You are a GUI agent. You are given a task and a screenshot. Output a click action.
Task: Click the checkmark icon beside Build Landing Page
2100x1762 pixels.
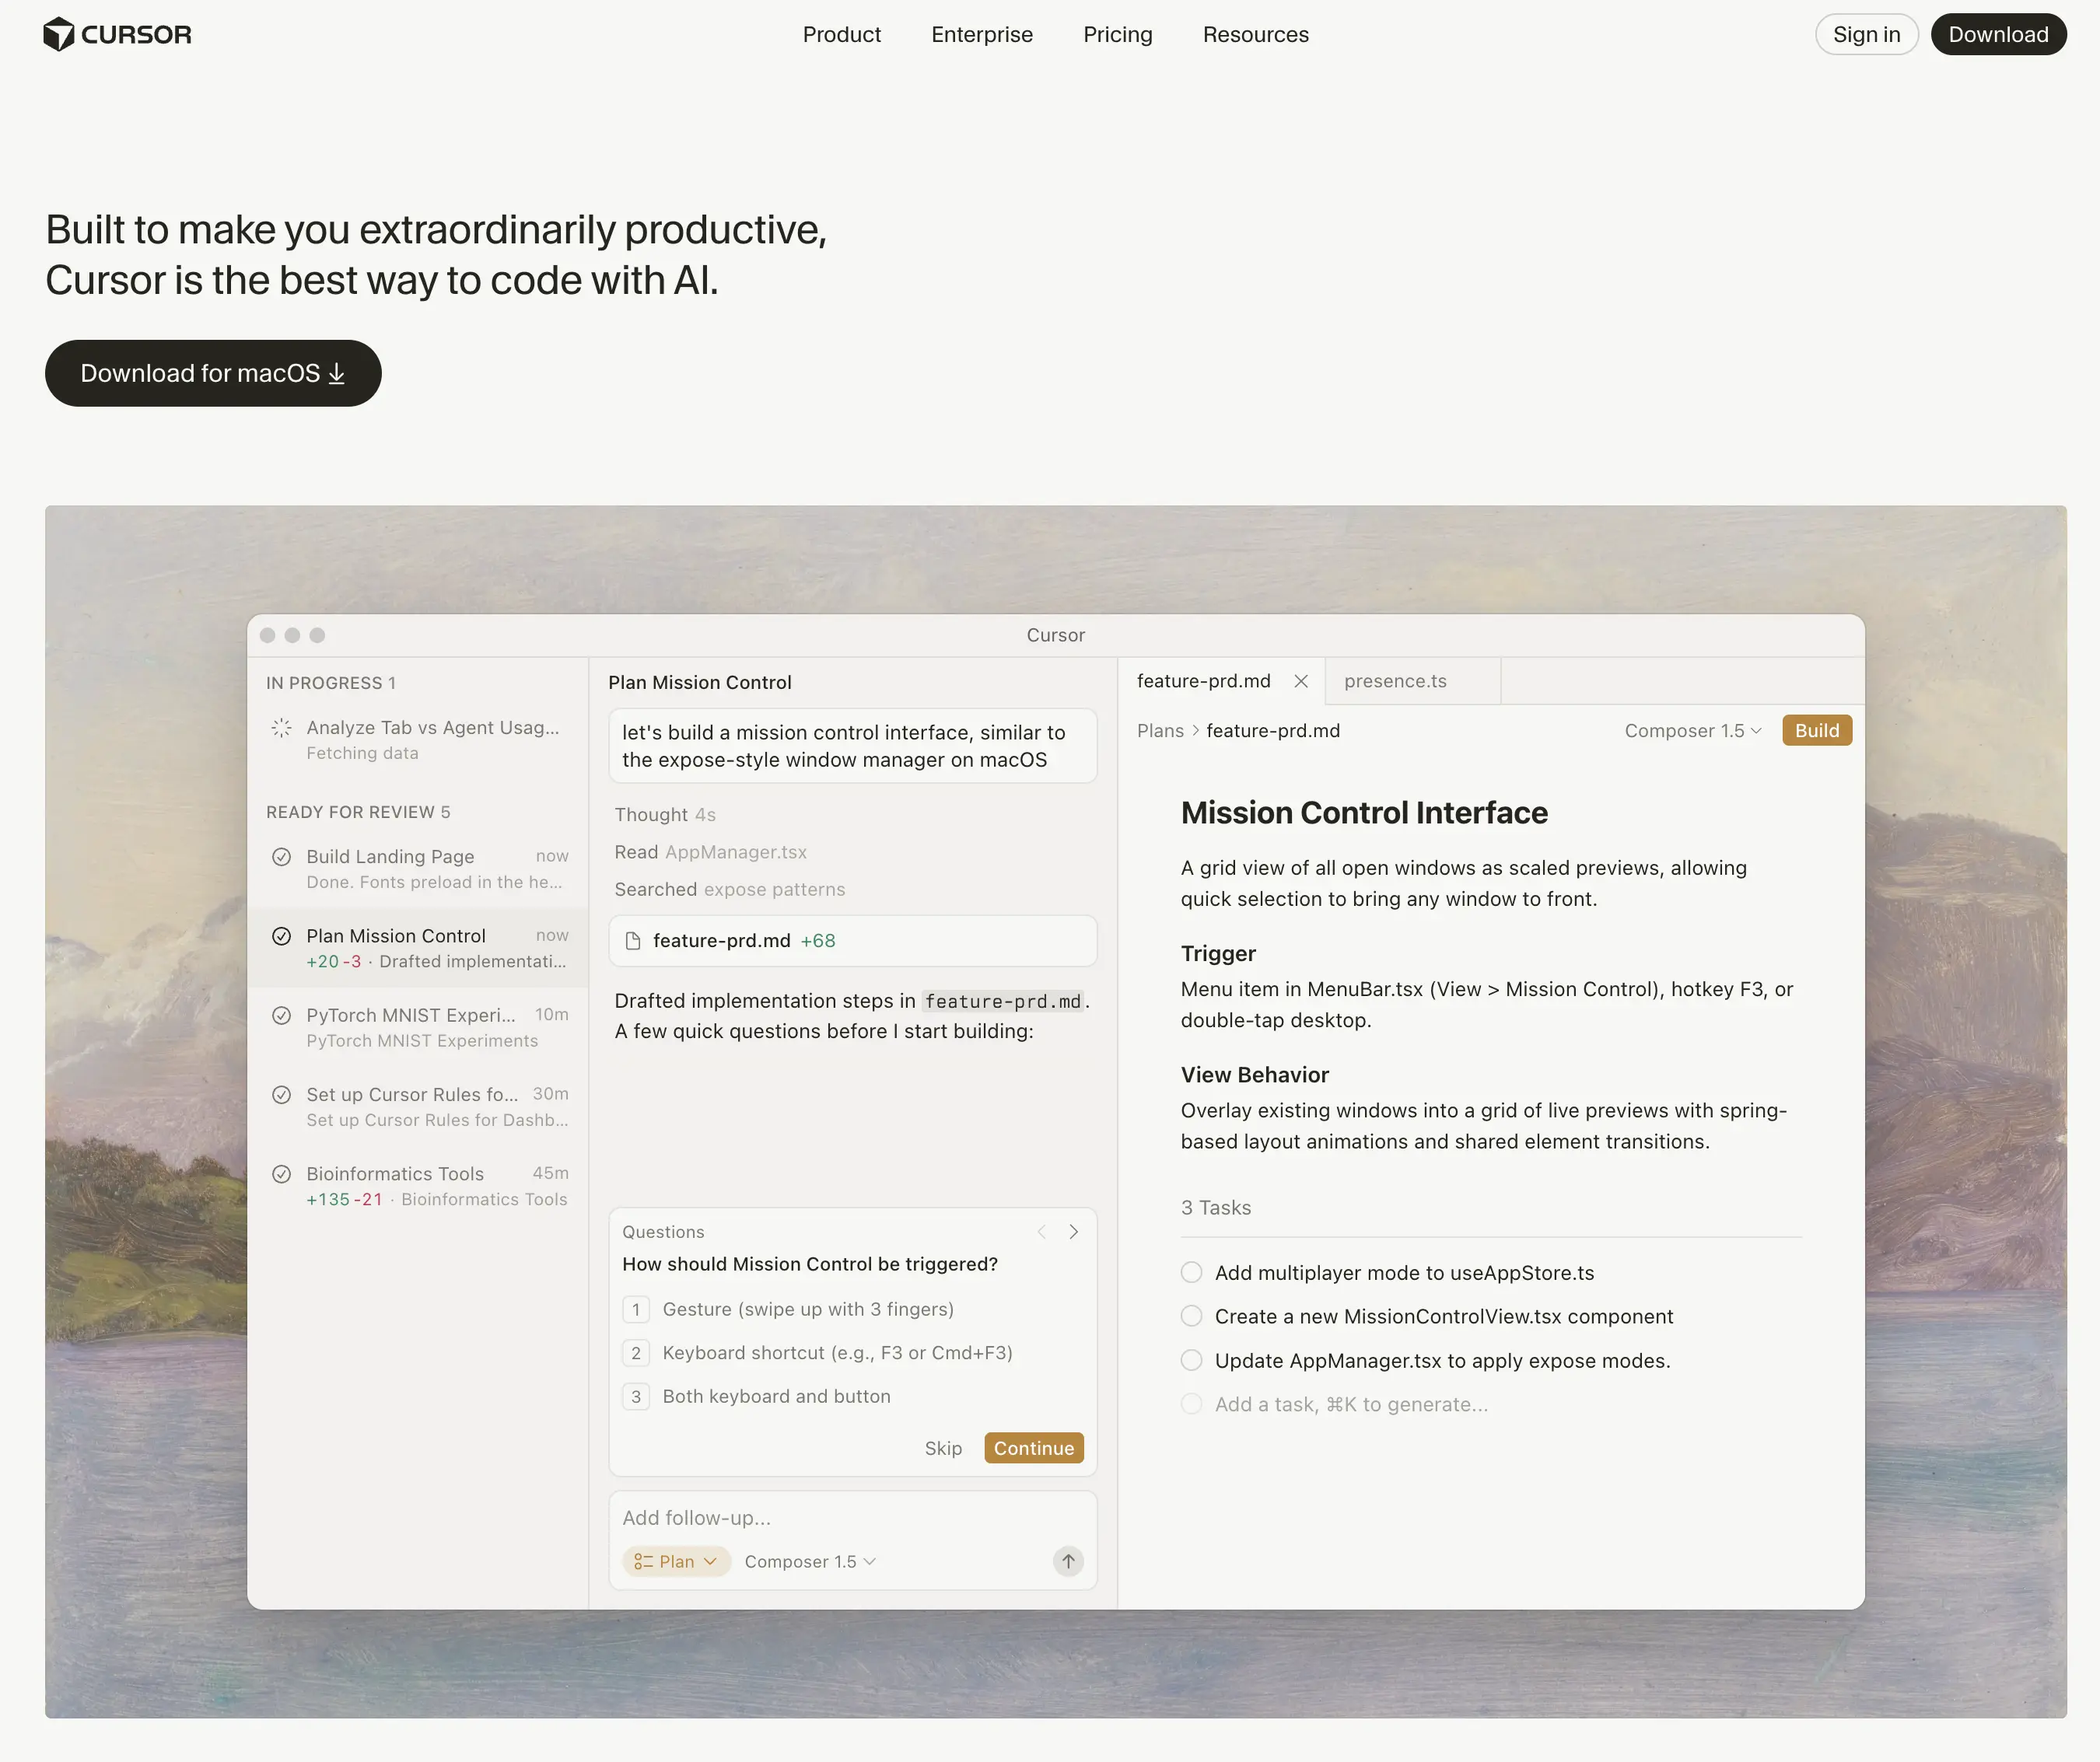(282, 857)
